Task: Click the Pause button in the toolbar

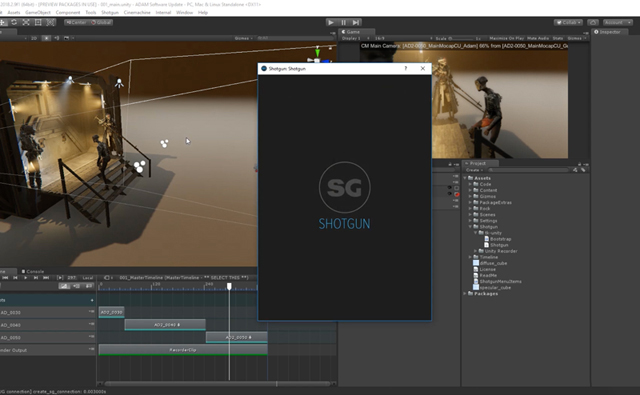Action: (344, 22)
